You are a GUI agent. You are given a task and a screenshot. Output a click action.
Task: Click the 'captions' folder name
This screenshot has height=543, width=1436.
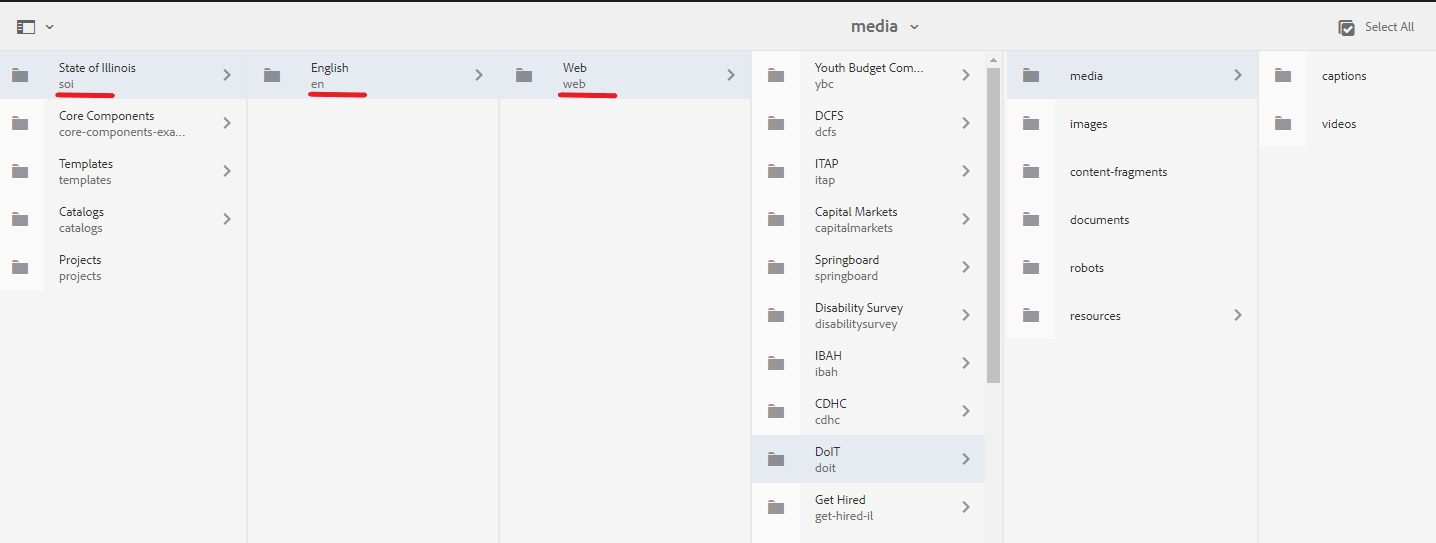click(x=1344, y=76)
